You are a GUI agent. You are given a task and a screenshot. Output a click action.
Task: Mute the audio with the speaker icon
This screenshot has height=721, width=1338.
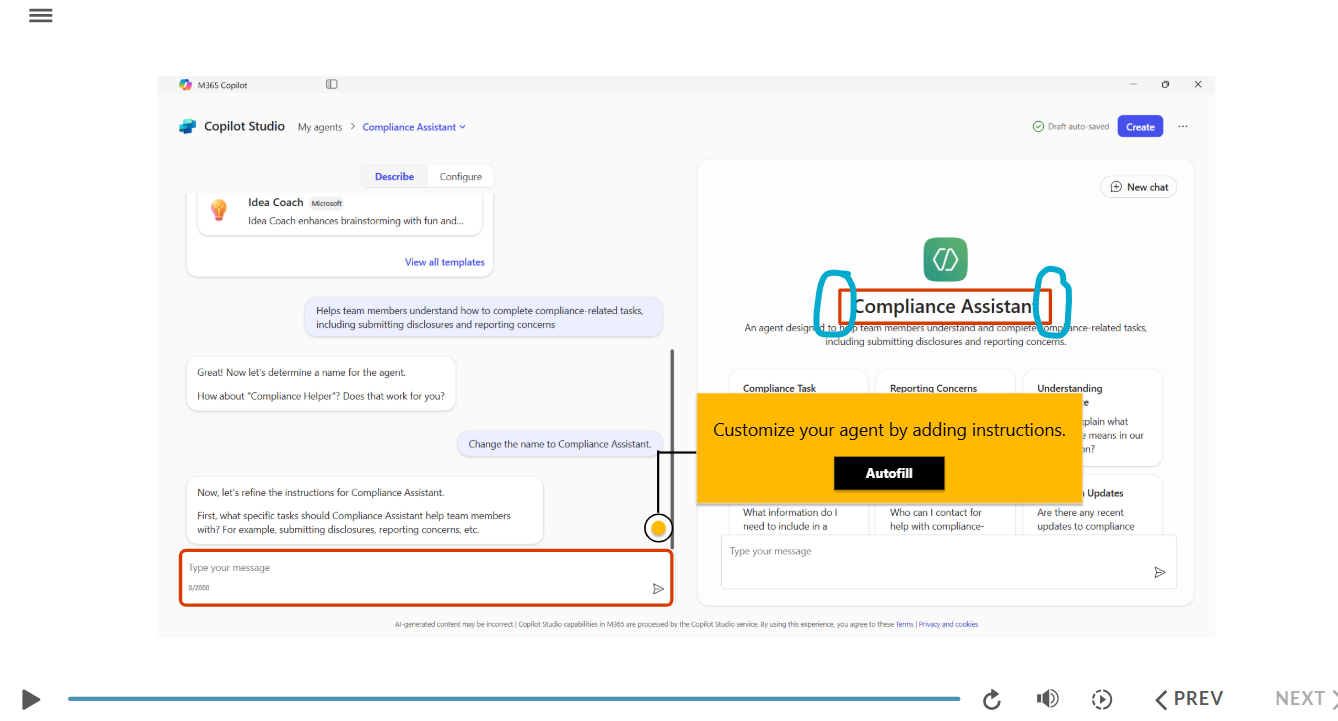click(1047, 698)
